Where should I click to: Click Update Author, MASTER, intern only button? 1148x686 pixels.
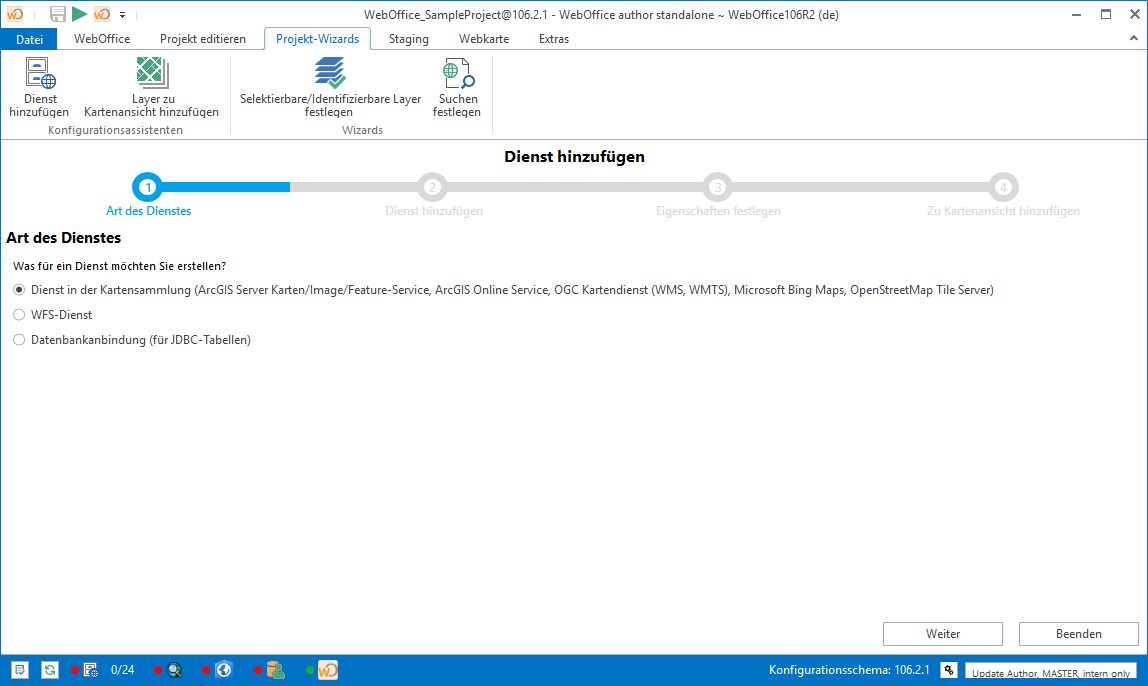tap(1051, 672)
